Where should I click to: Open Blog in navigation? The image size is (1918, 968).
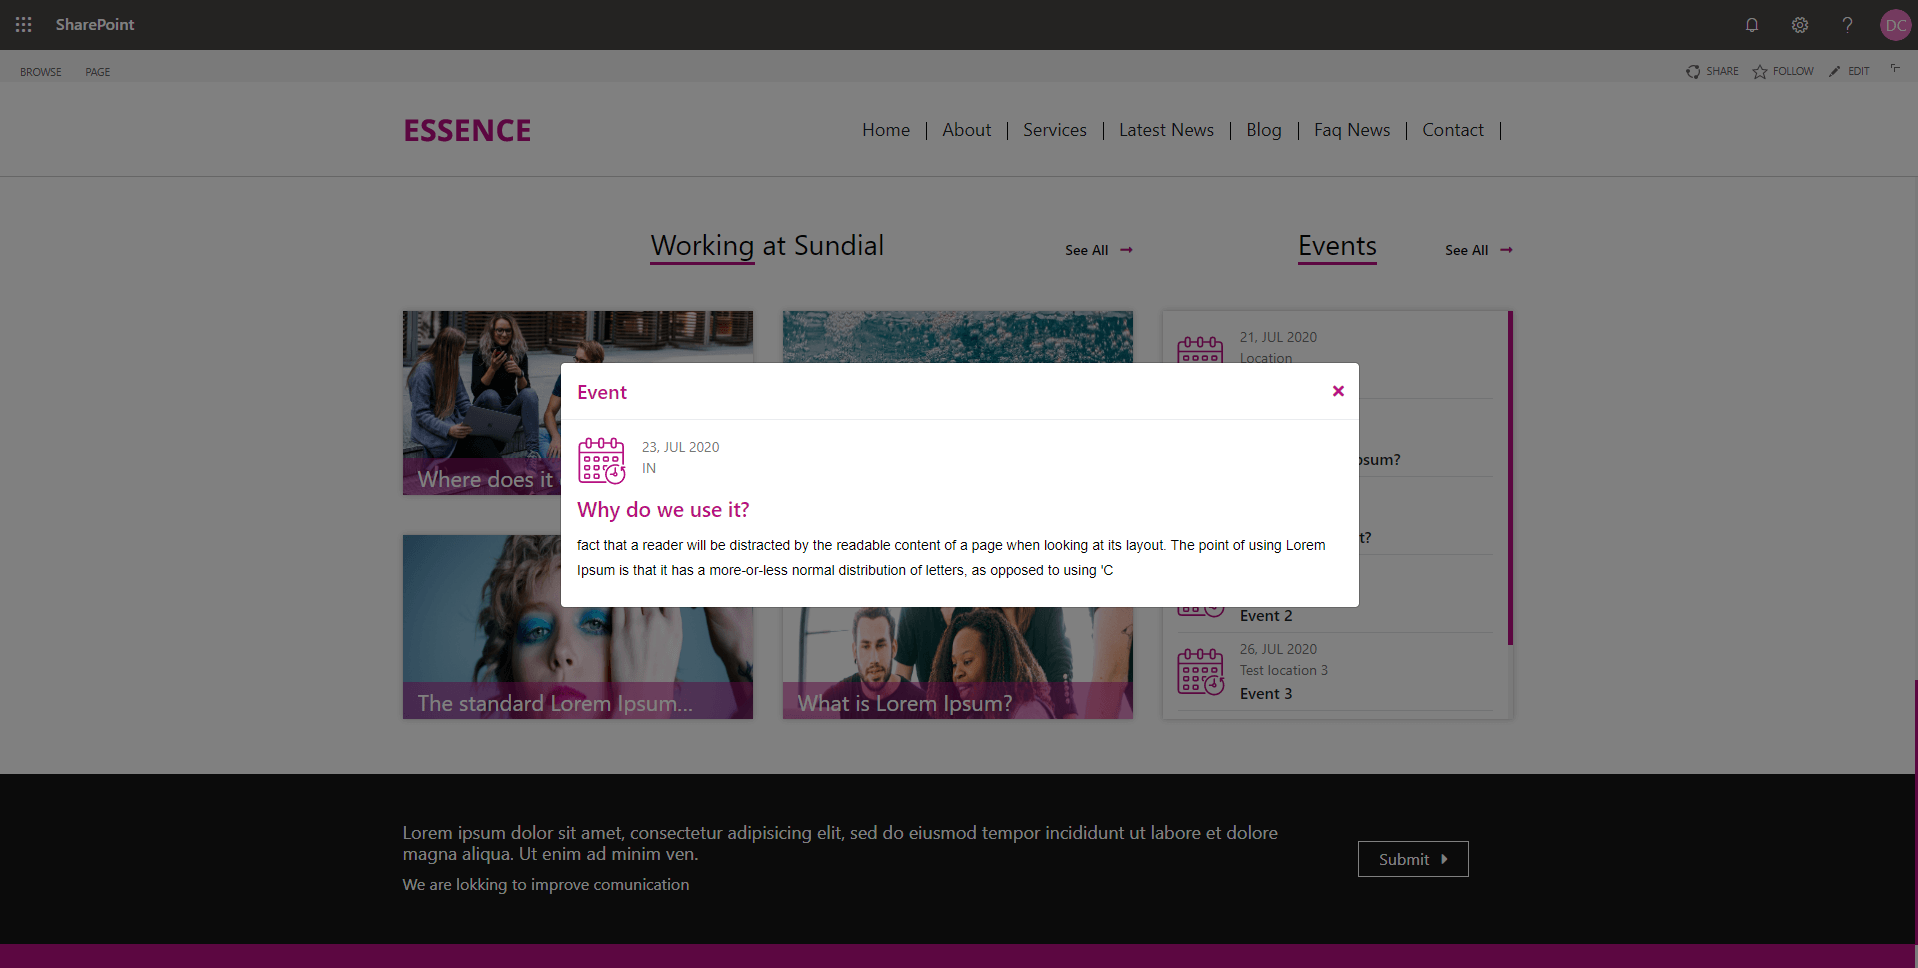pos(1264,130)
